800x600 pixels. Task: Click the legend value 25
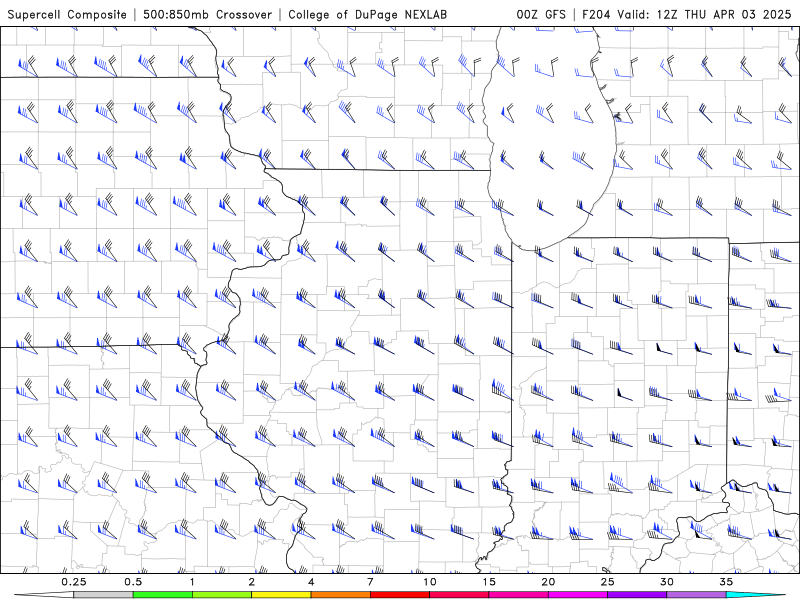click(x=608, y=582)
